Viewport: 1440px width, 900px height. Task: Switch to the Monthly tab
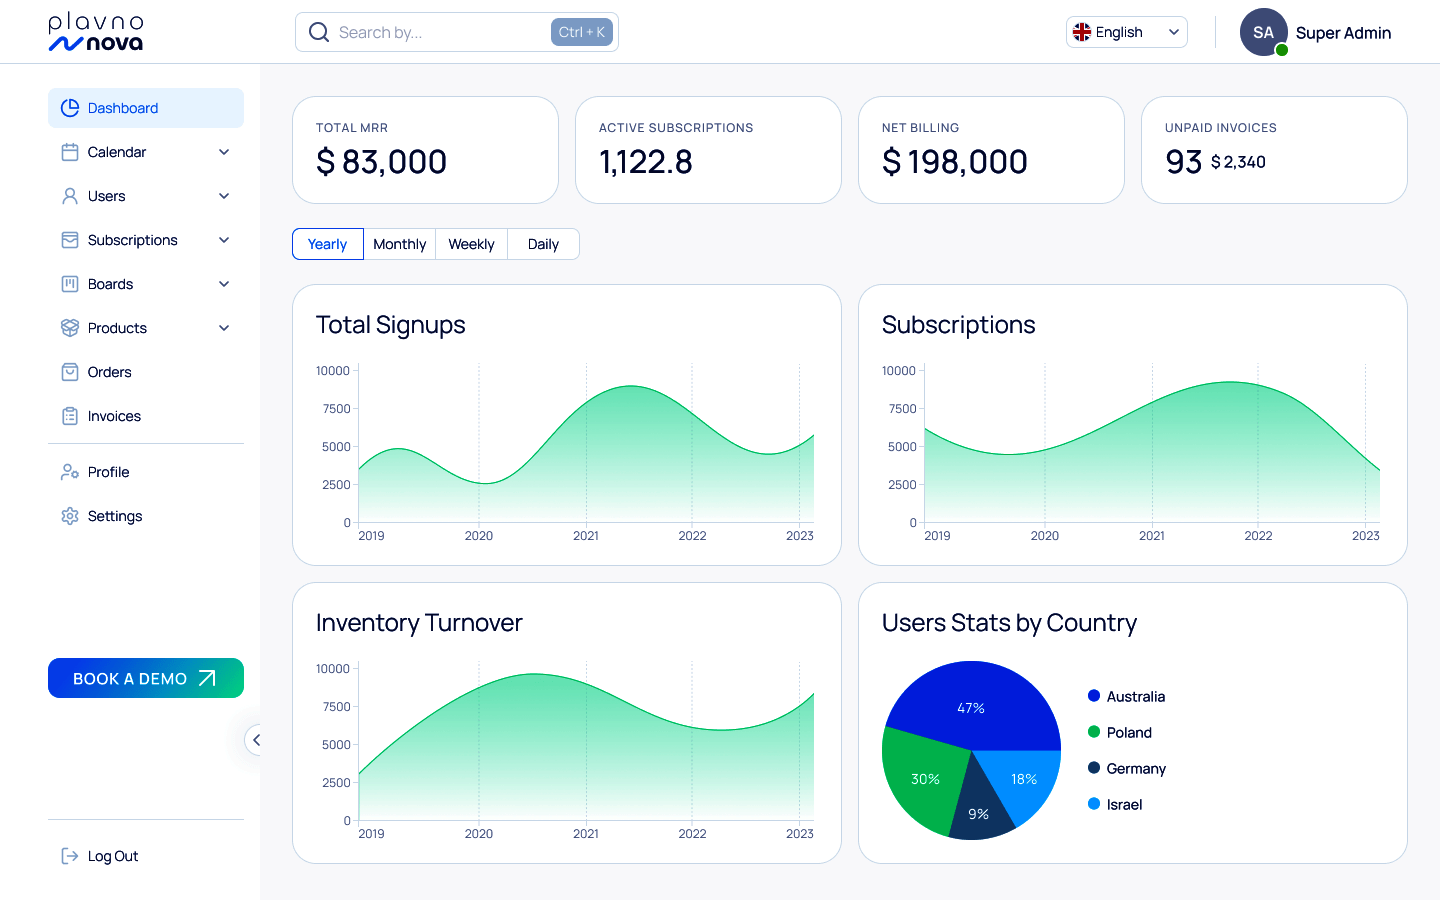tap(400, 244)
